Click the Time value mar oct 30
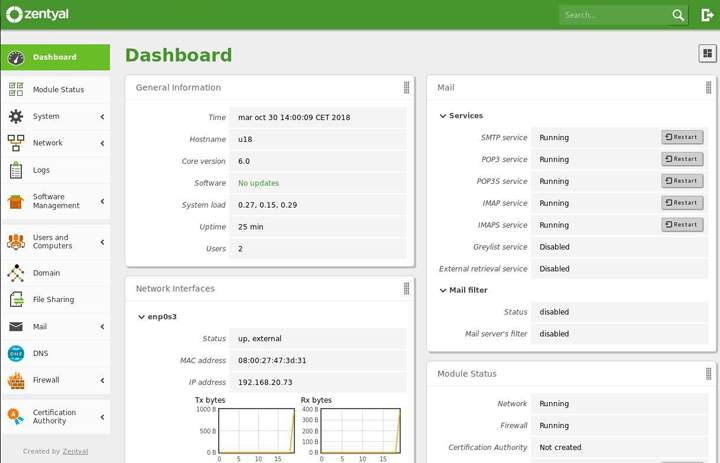Image resolution: width=720 pixels, height=463 pixels. tap(294, 118)
